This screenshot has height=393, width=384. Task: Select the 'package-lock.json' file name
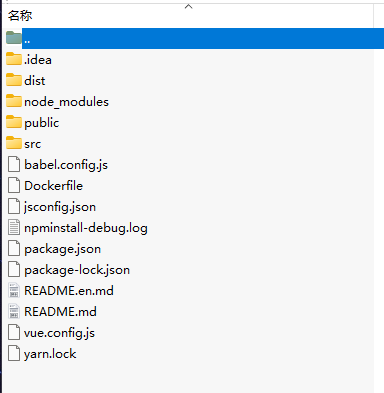[77, 270]
